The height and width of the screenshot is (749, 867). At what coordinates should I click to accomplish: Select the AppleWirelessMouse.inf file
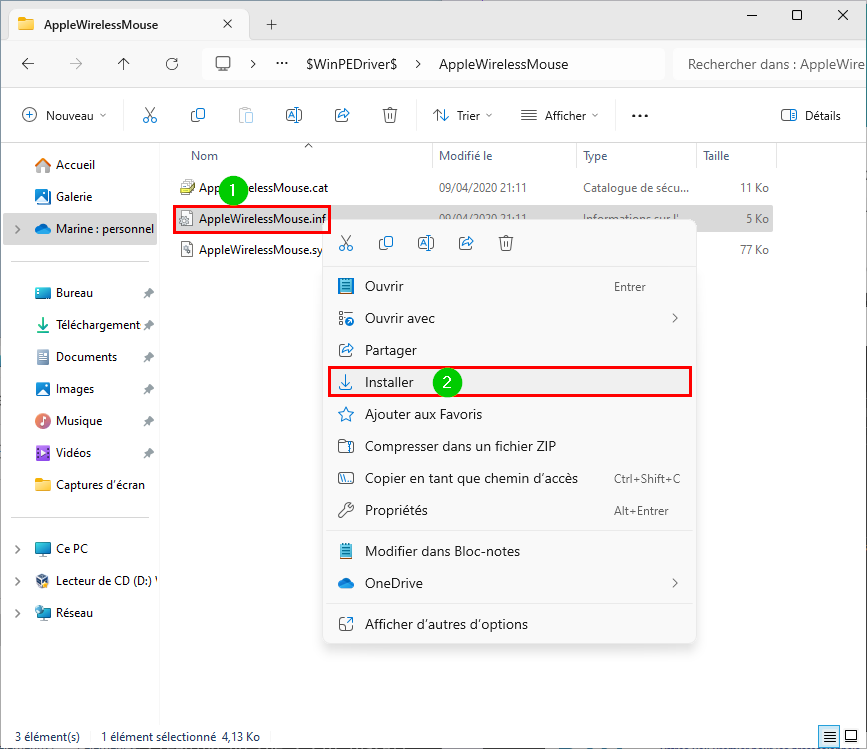pos(253,219)
